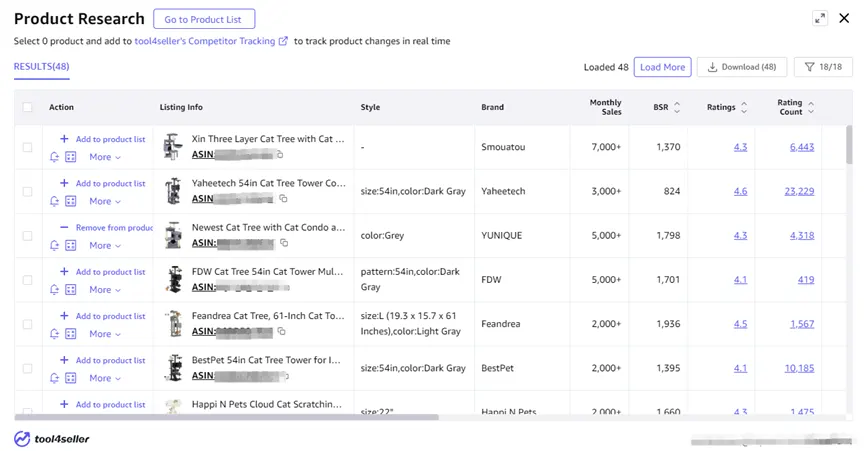The height and width of the screenshot is (451, 865).
Task: Select the Xin Three Layer Cat Tree checkbox
Action: [27, 147]
